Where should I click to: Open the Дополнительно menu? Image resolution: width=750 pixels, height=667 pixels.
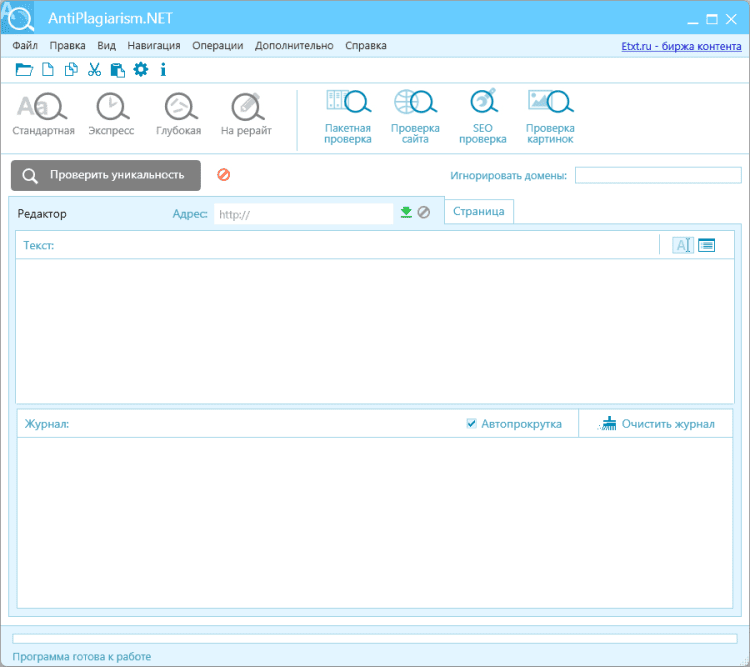(294, 46)
